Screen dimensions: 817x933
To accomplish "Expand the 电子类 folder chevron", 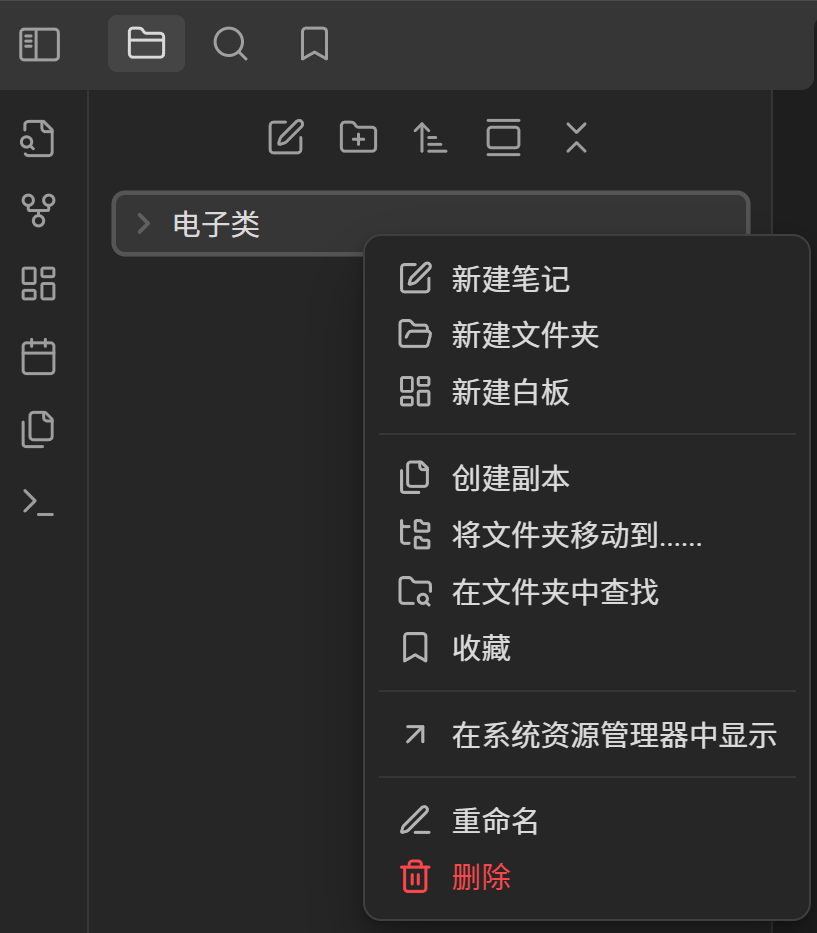I will [143, 224].
